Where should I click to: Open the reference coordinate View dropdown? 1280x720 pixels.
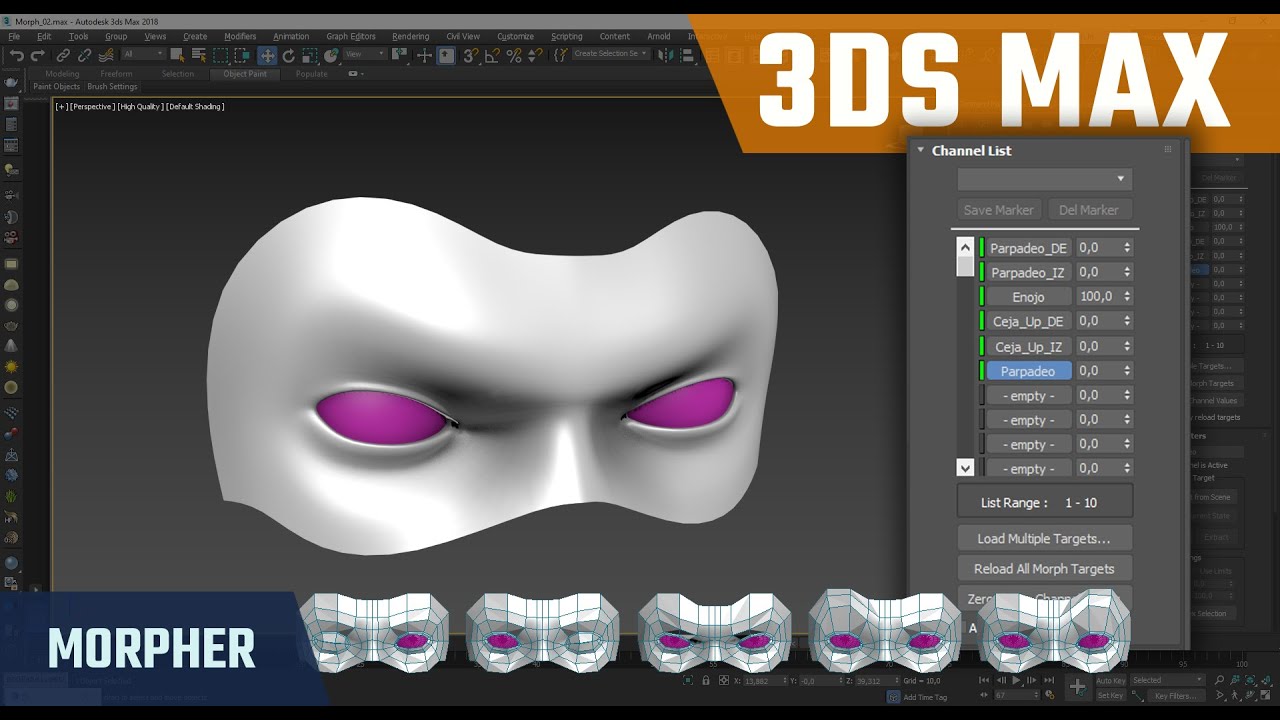click(365, 54)
